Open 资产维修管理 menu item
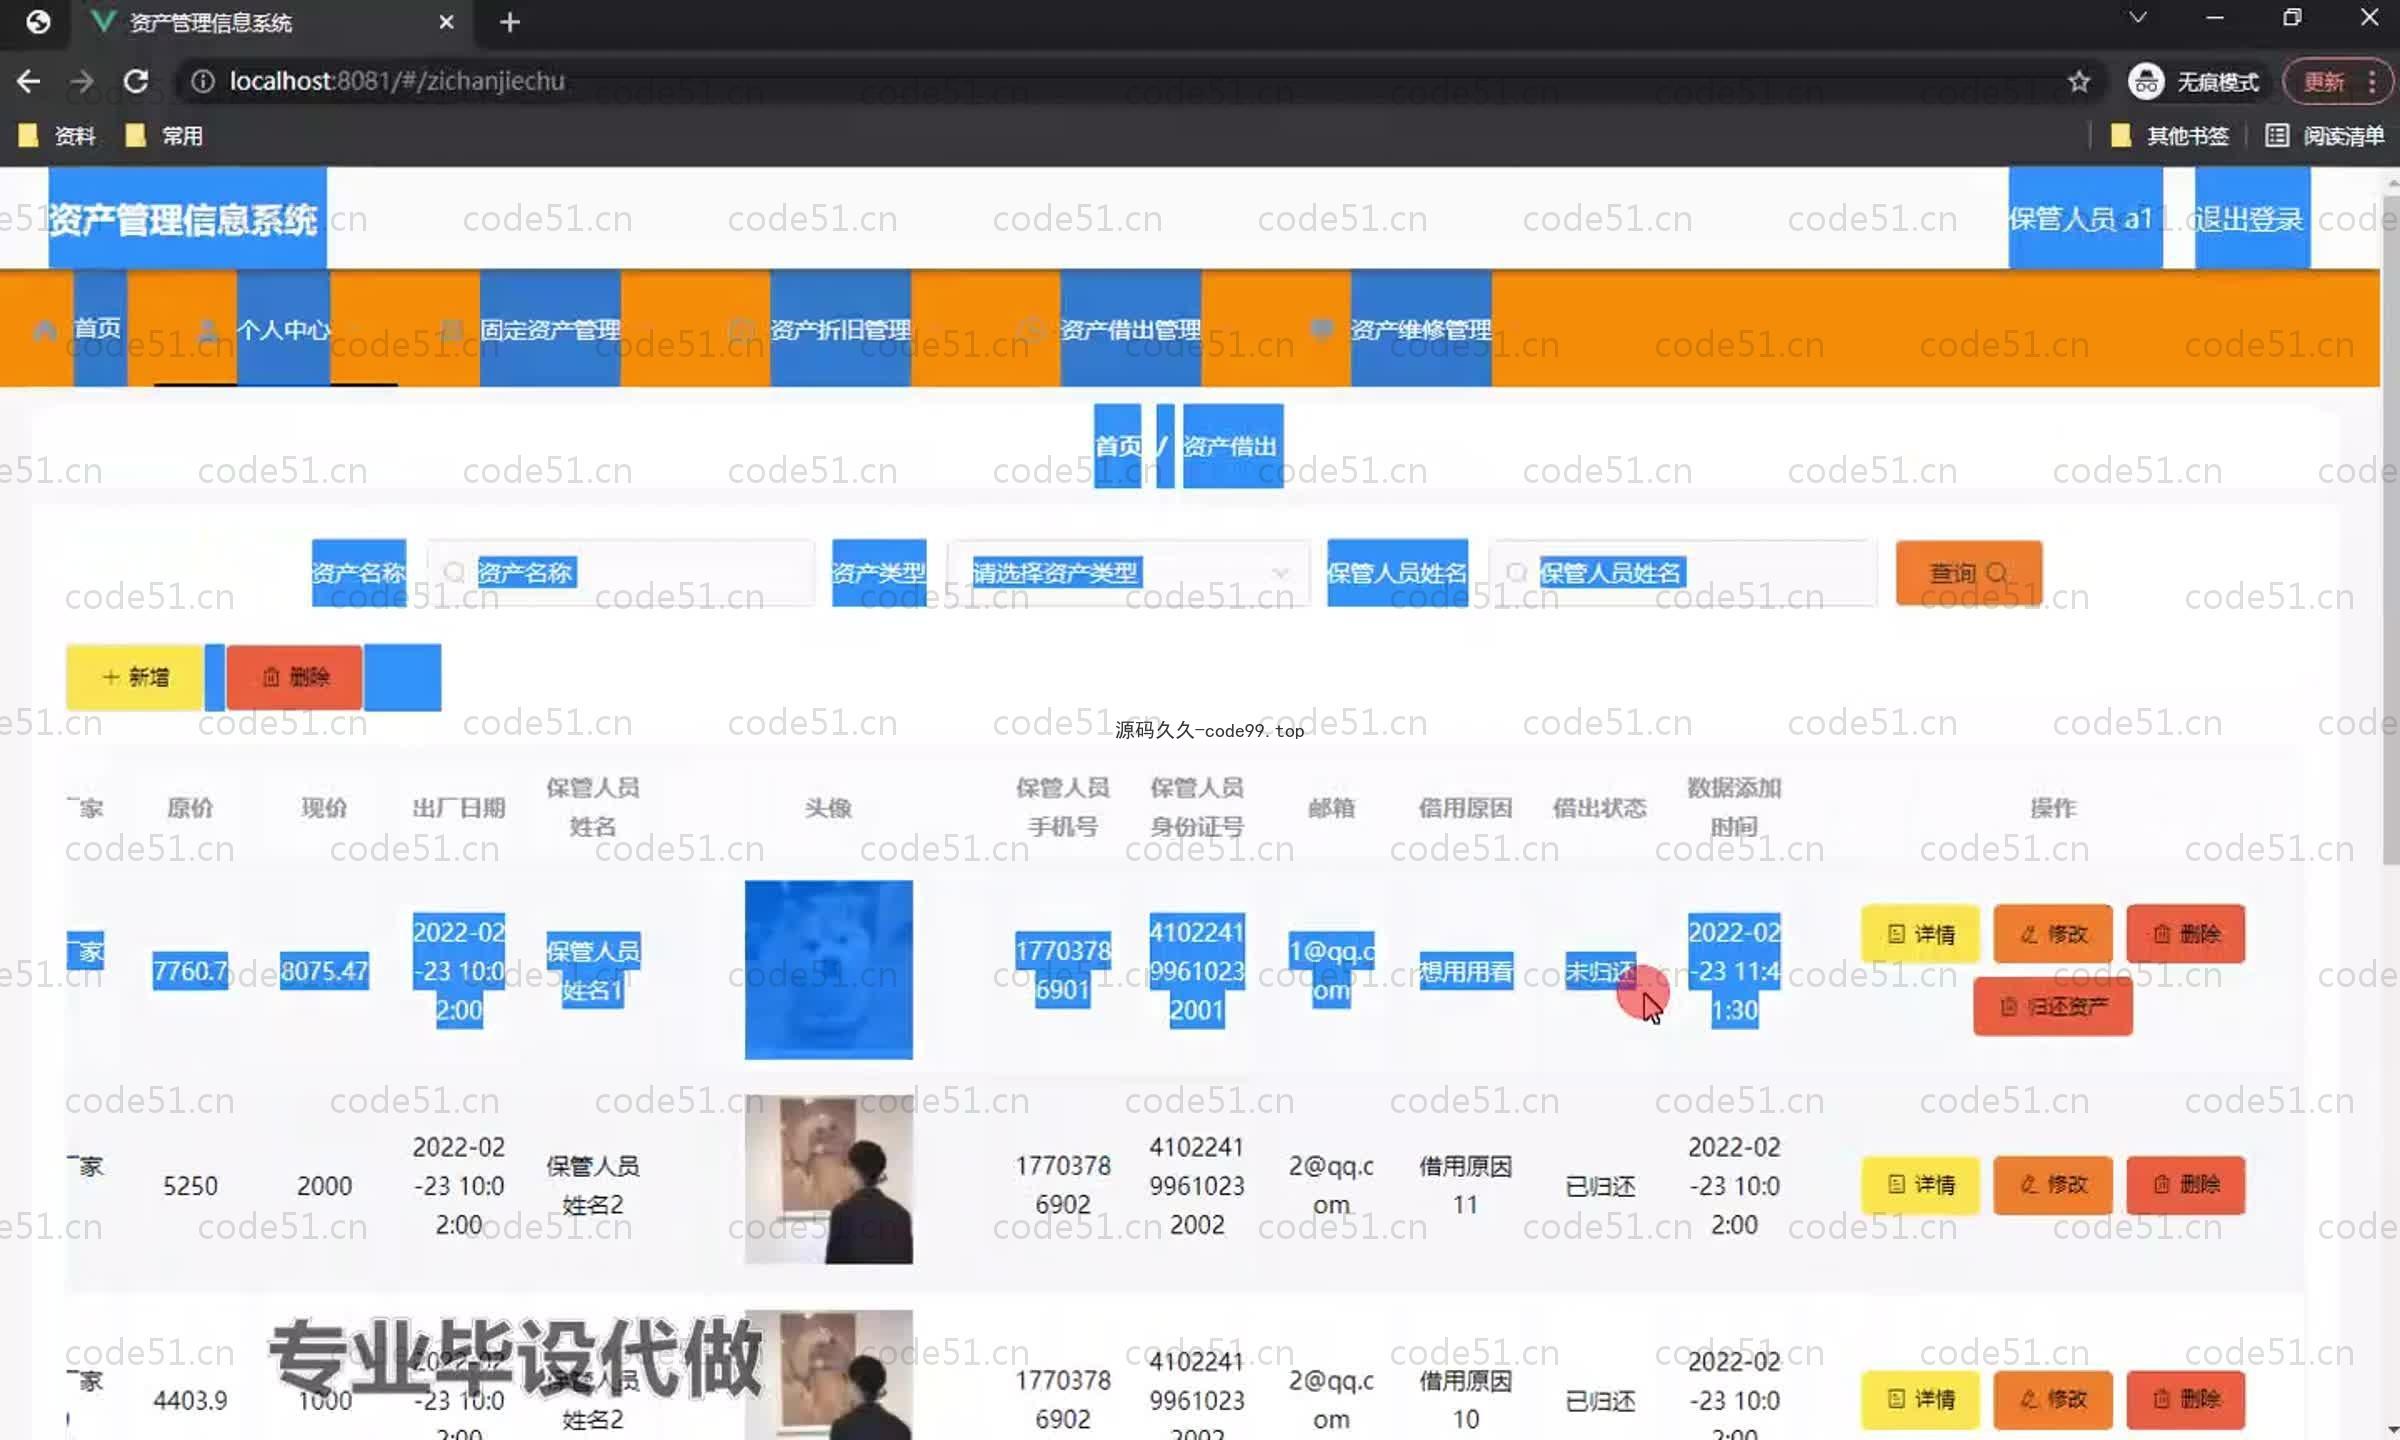Screen dimensions: 2400x1440 click(x=1420, y=328)
